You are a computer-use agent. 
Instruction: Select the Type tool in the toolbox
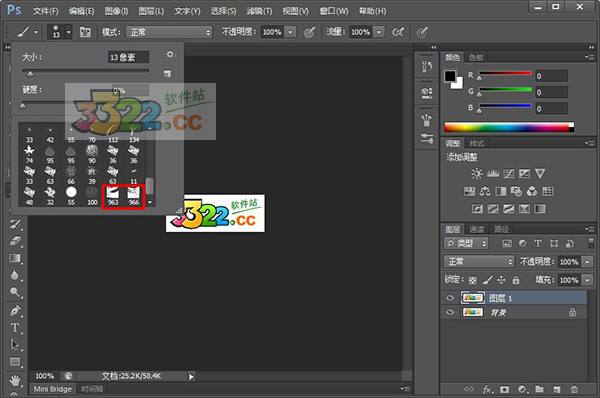point(15,328)
